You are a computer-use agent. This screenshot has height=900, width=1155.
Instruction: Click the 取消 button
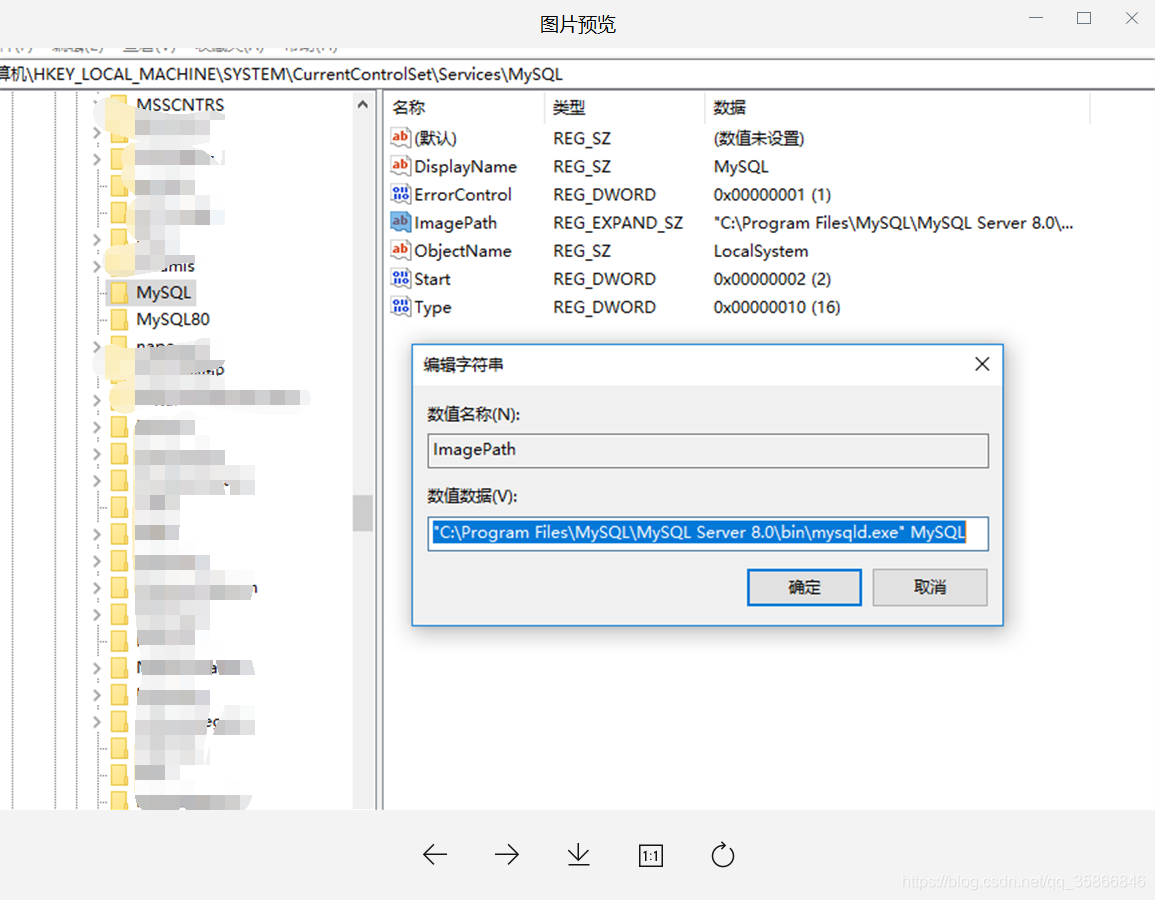[929, 587]
